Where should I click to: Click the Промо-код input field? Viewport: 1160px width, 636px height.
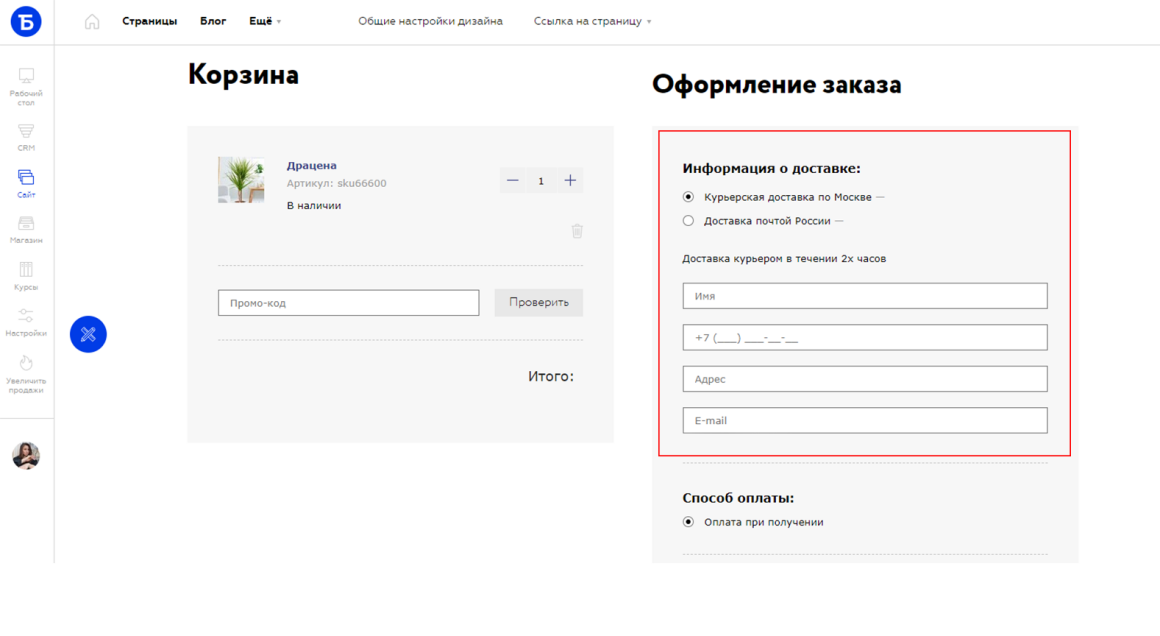348,302
